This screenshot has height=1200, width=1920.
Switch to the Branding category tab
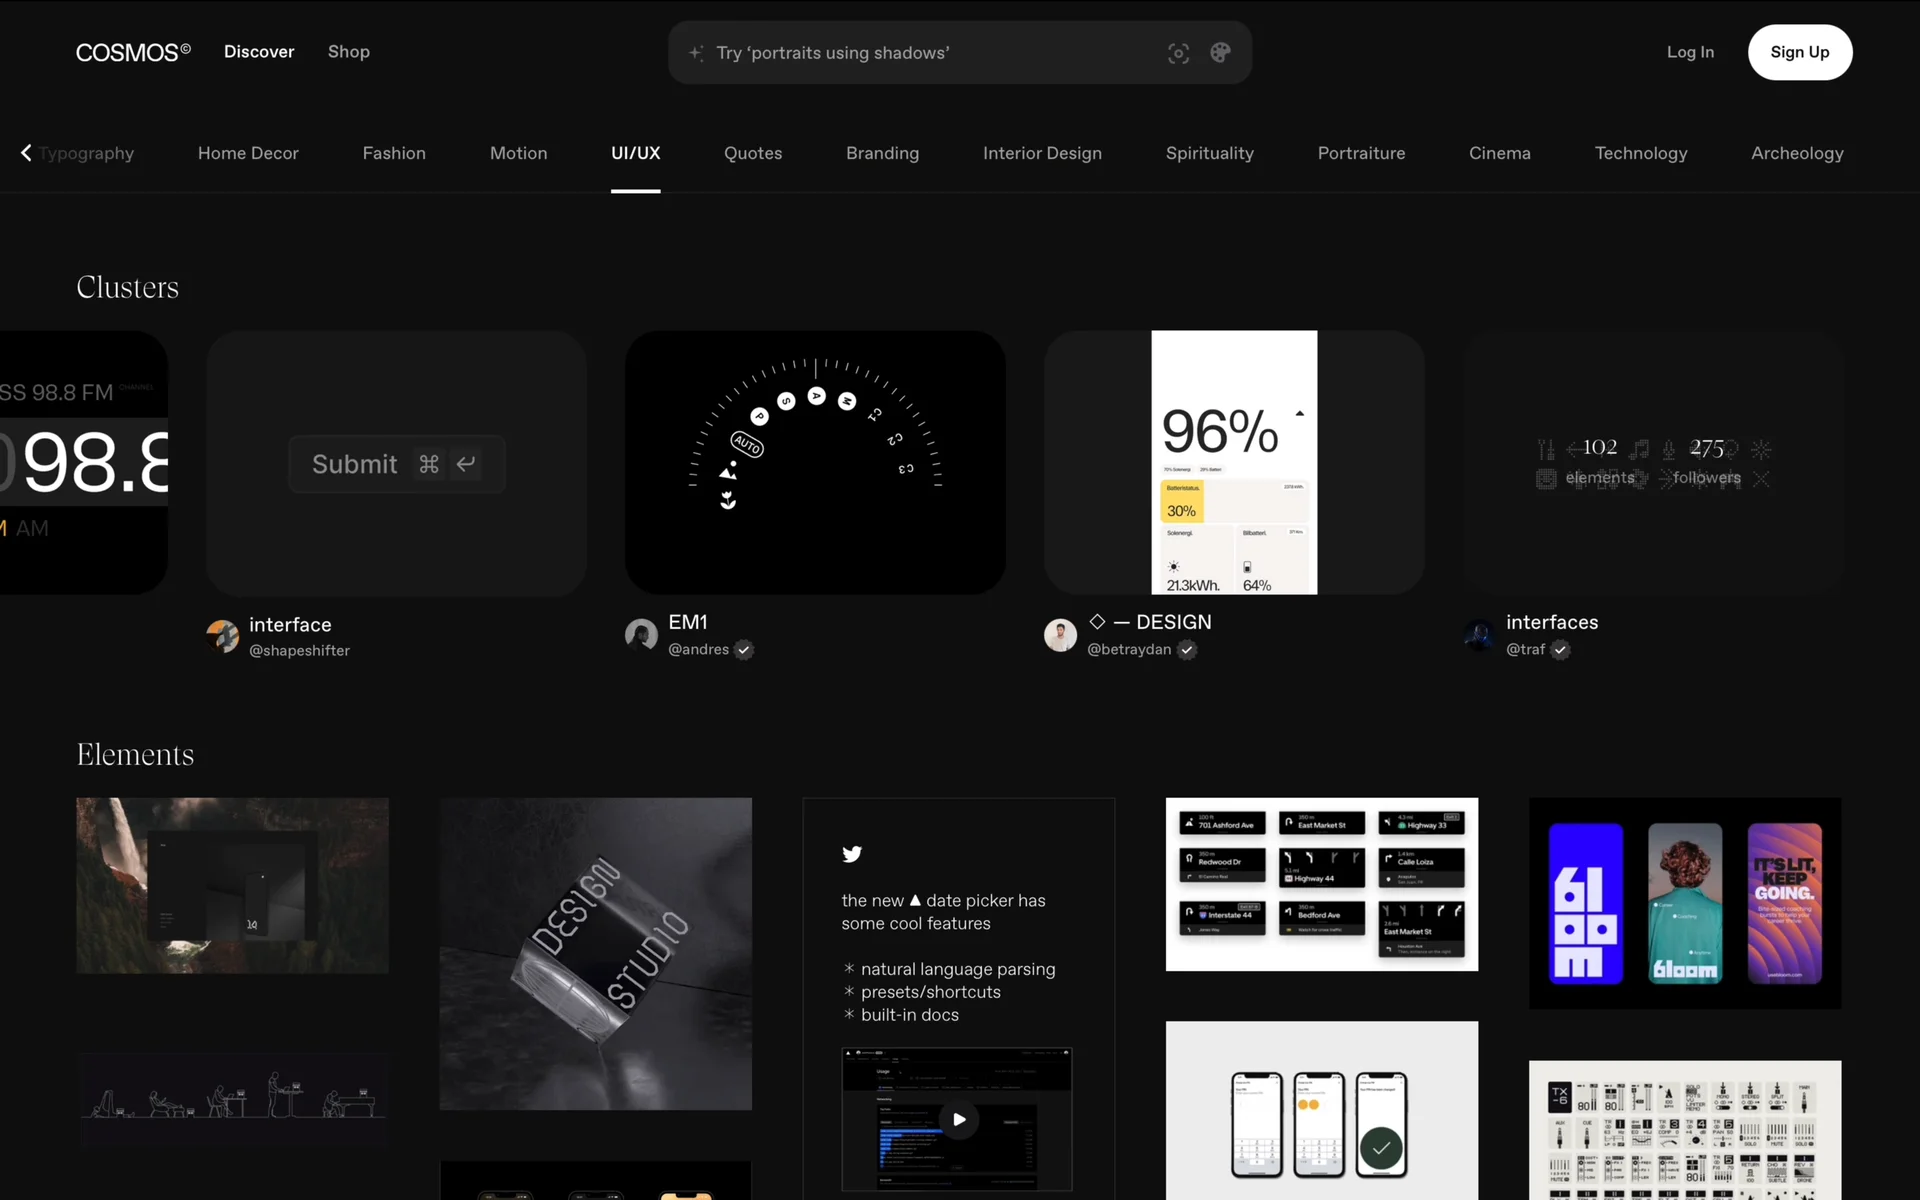882,153
